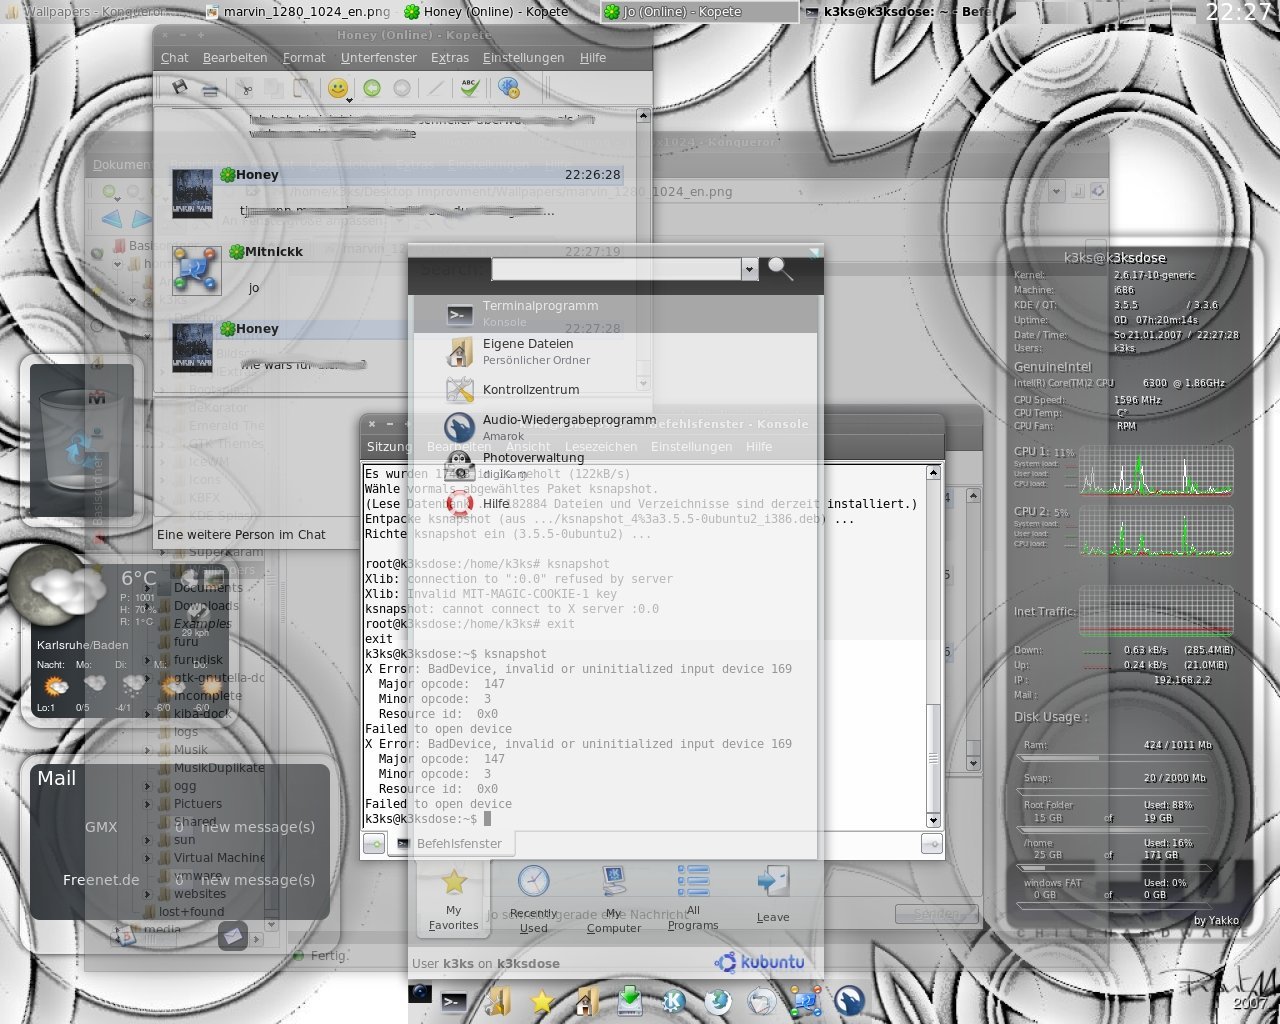Select Photoverwaltung digiKam in launcher list
Viewport: 1280px width, 1024px height.
click(616, 465)
